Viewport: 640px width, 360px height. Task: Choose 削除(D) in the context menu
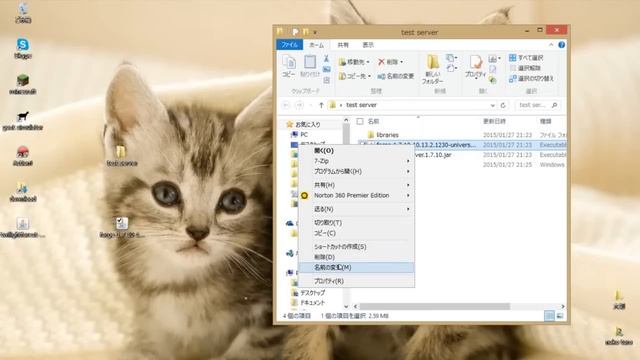point(357,257)
